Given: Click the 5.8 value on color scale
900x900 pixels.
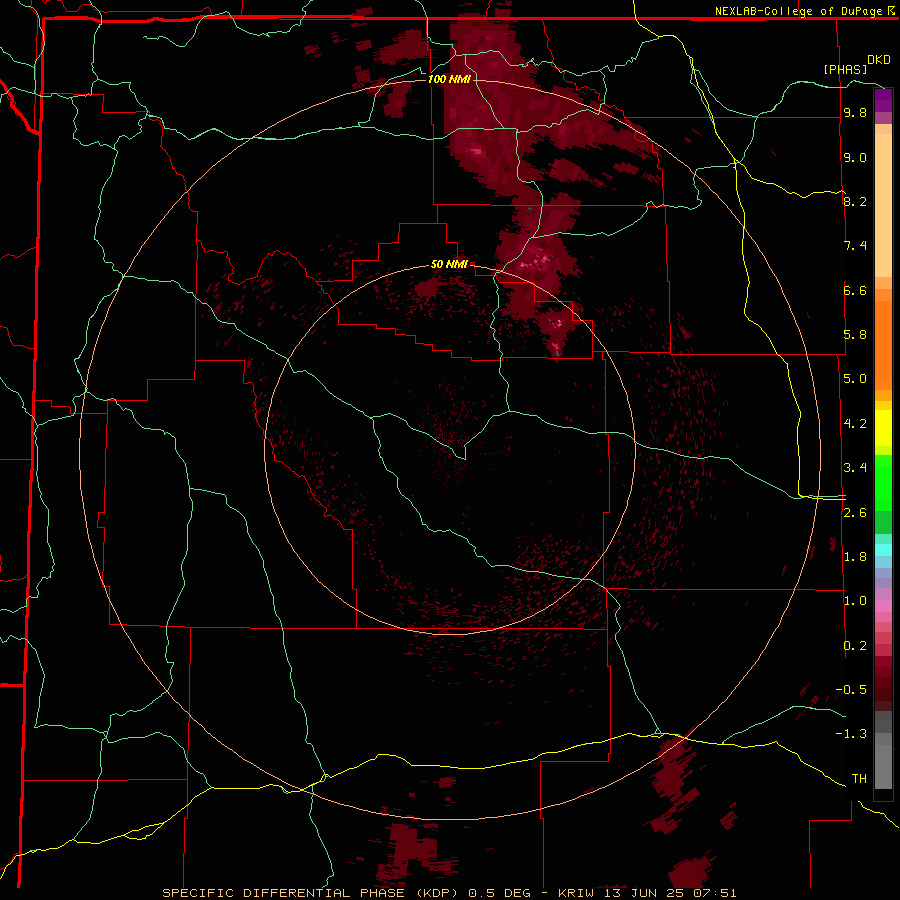Looking at the screenshot, I should 855,335.
